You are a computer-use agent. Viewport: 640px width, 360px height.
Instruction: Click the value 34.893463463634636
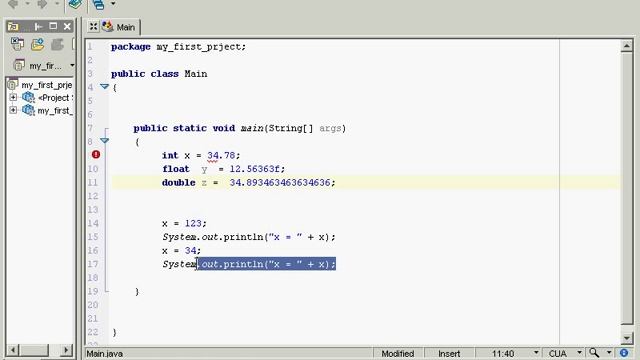[x=280, y=182]
